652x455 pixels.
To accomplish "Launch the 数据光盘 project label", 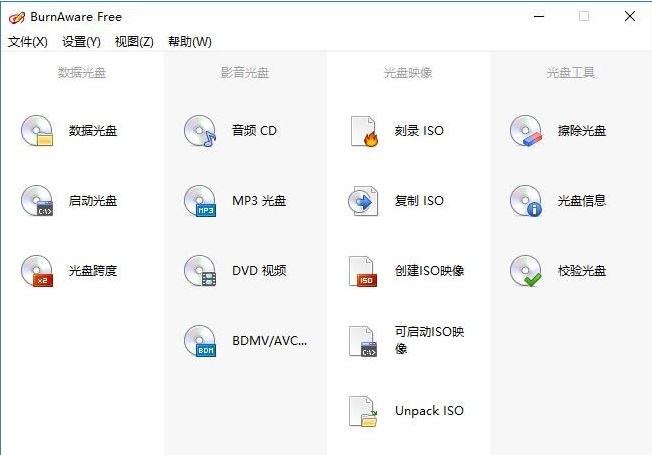I will coord(93,131).
